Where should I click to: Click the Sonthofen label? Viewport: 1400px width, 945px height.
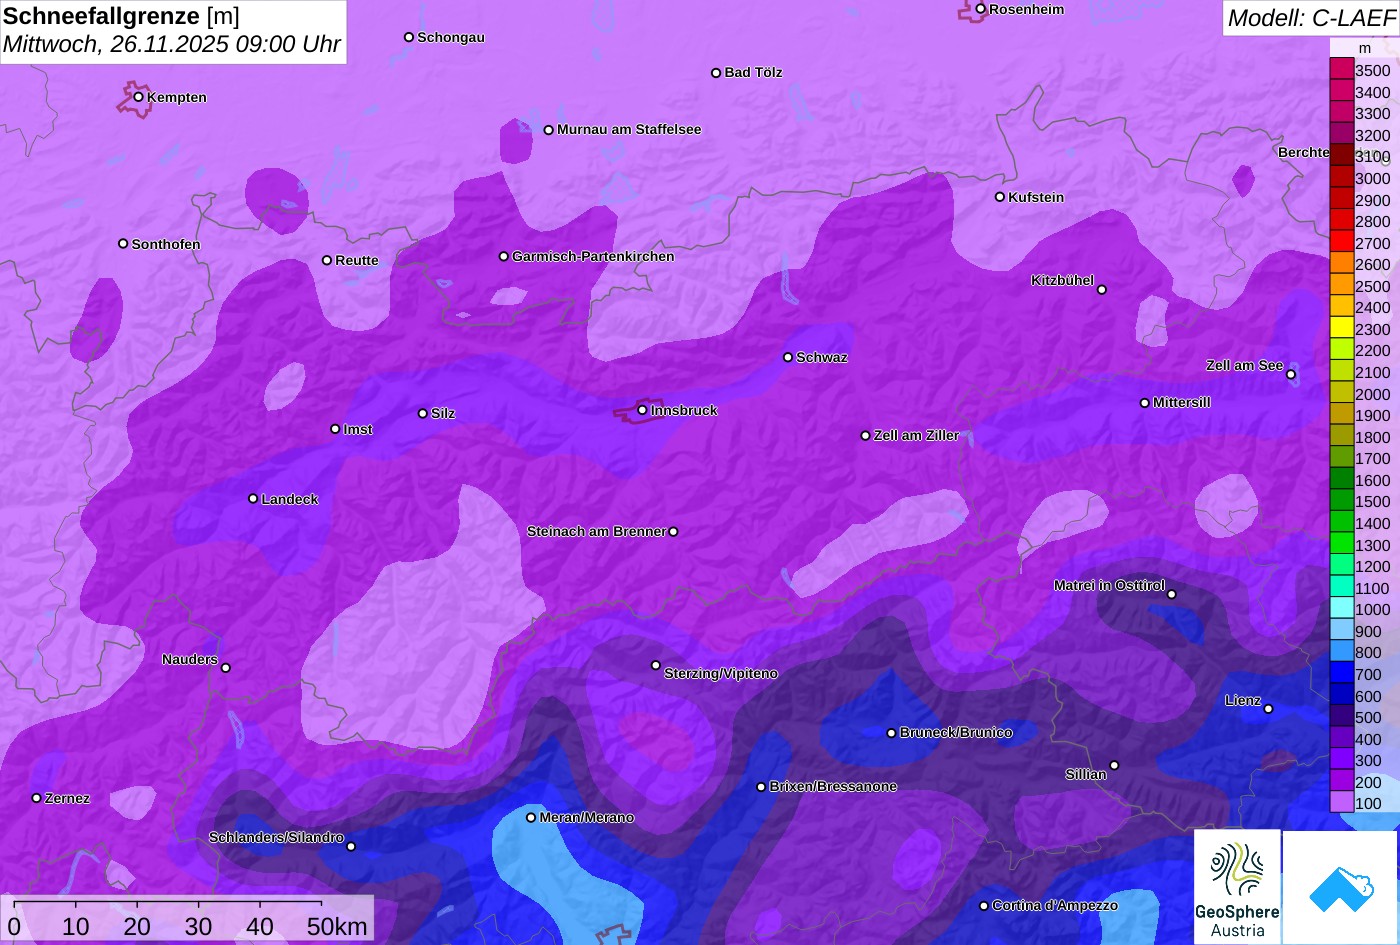click(166, 244)
